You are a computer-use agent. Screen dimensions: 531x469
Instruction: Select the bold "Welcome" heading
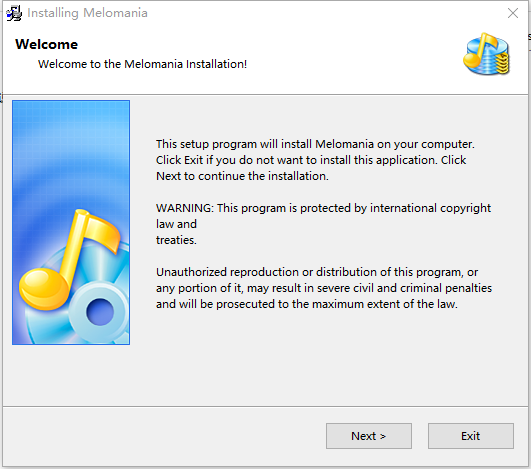46,44
